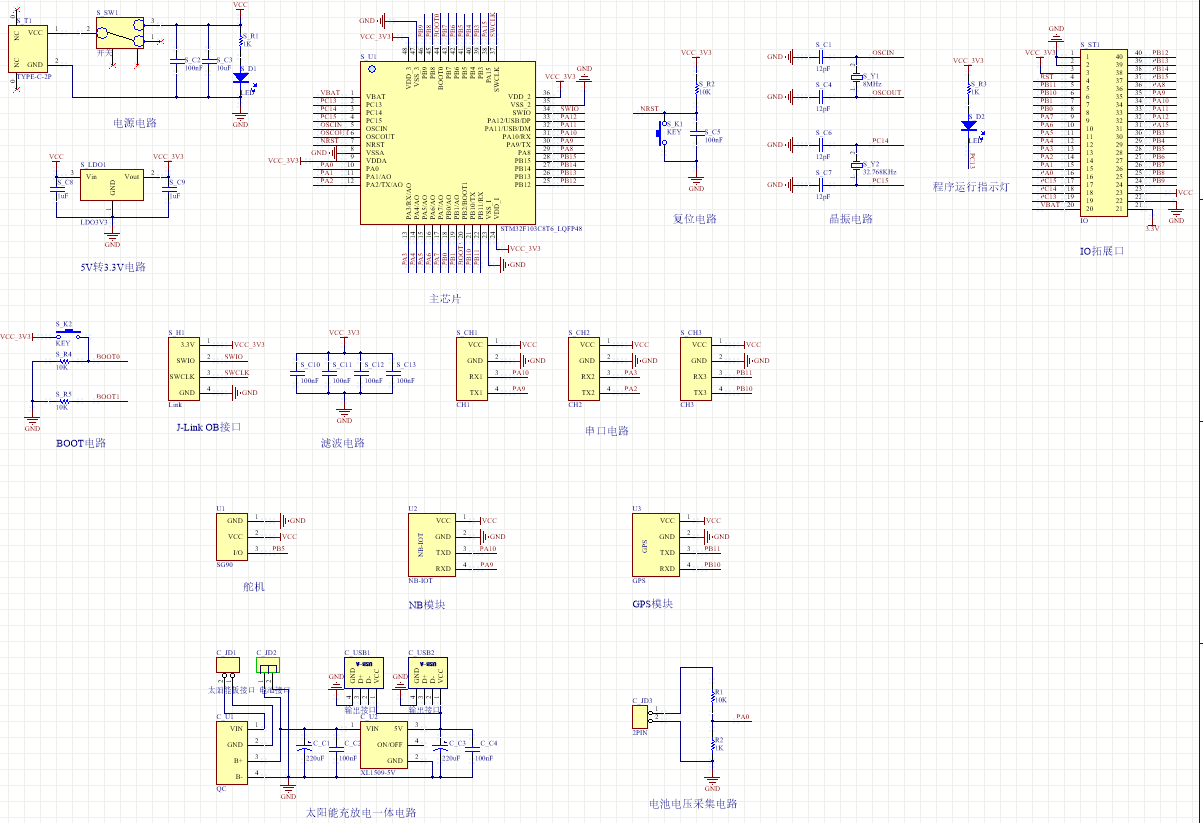Click the QC charger C_U1 block
1203x823 pixels.
(232, 752)
